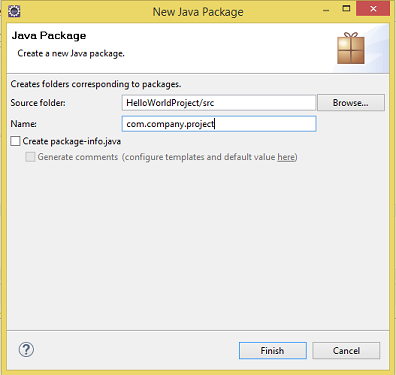Focus the Source folder text field
The height and width of the screenshot is (375, 396).
point(219,103)
